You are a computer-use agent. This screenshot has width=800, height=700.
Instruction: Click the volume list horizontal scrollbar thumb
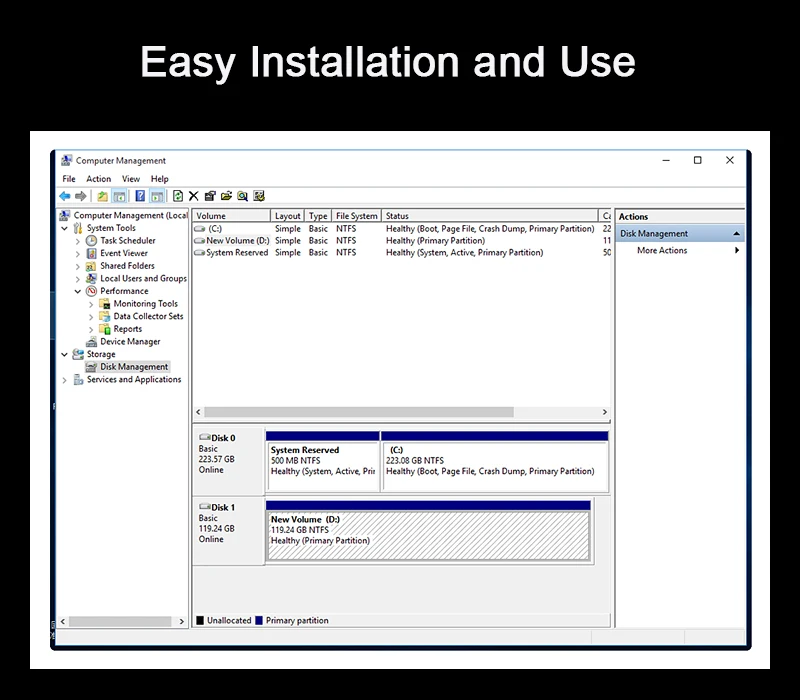click(359, 412)
